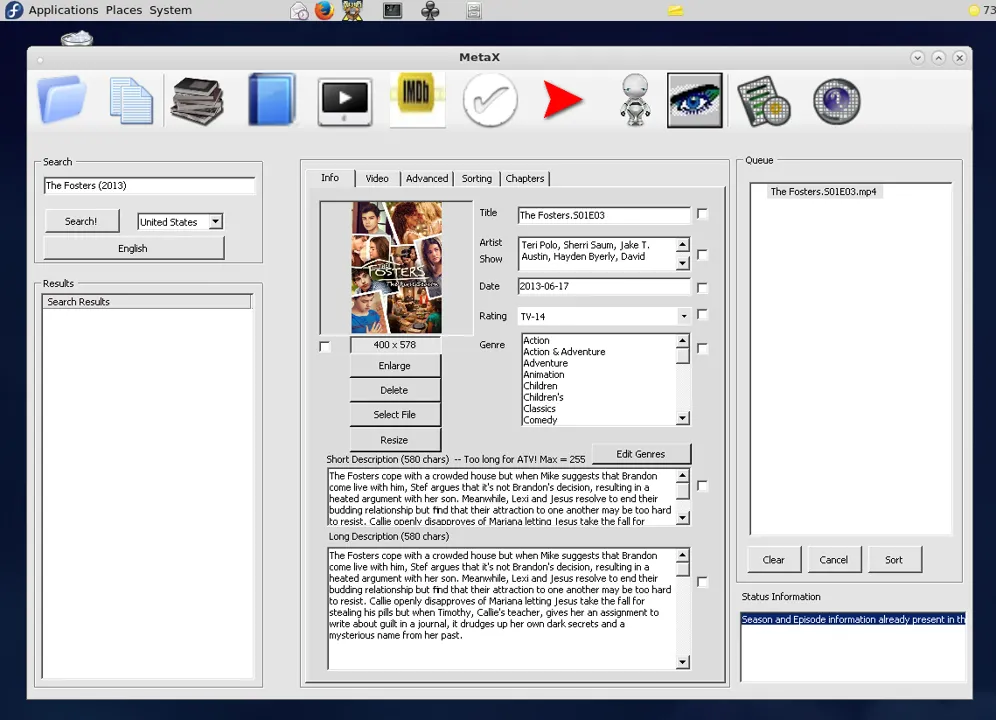Switch to the Sorting tab
The image size is (996, 720).
[x=476, y=179]
